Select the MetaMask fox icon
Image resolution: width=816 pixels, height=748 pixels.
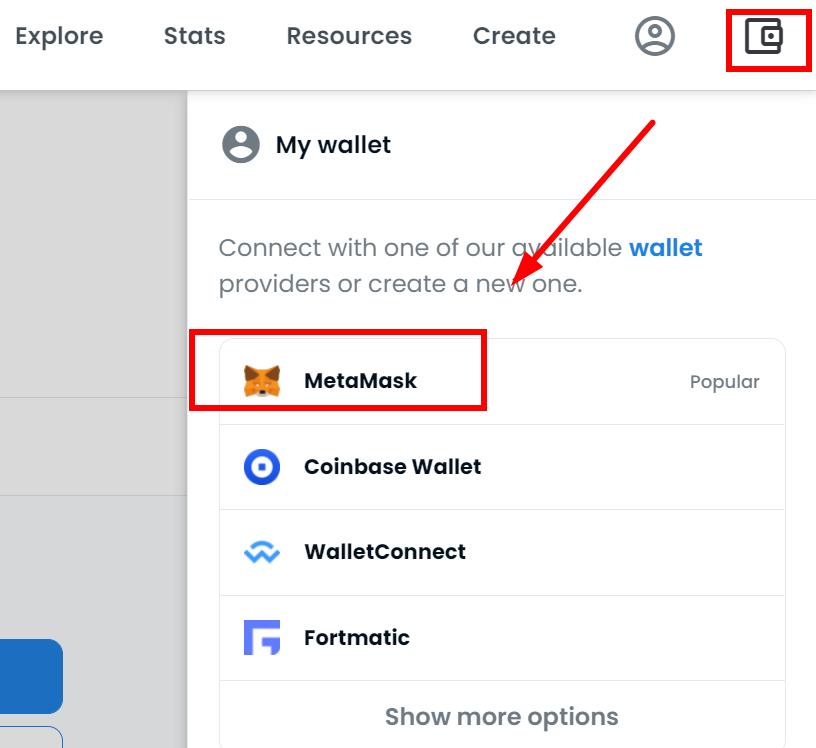(x=262, y=381)
